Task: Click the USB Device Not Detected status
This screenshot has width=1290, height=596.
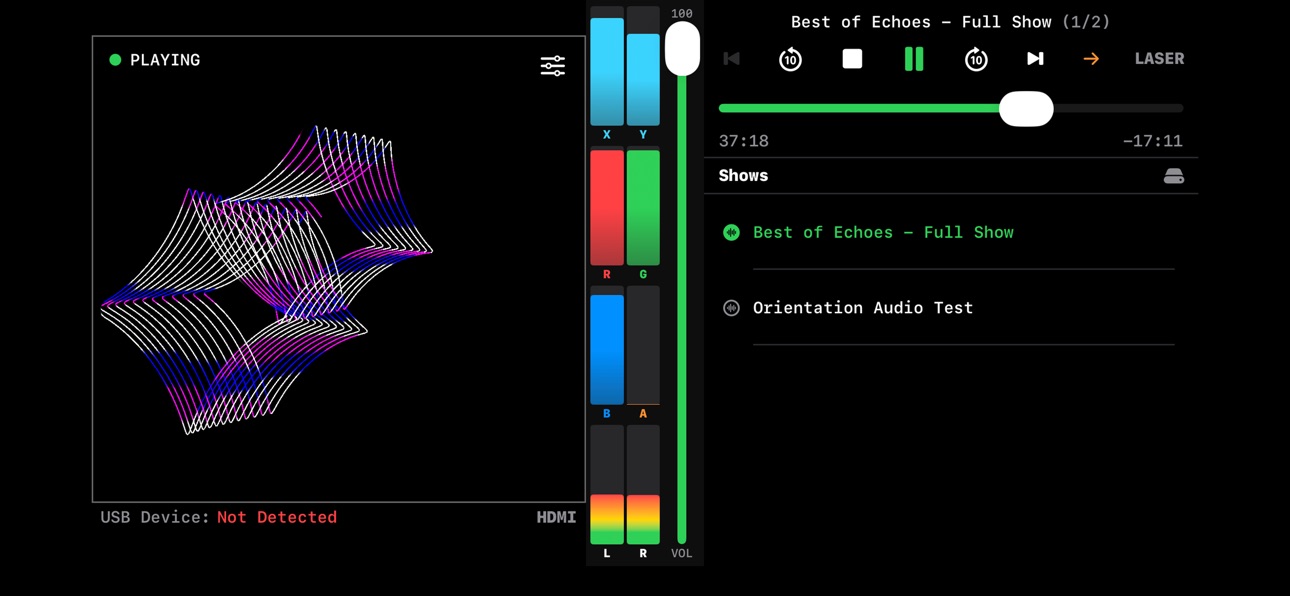Action: click(219, 517)
